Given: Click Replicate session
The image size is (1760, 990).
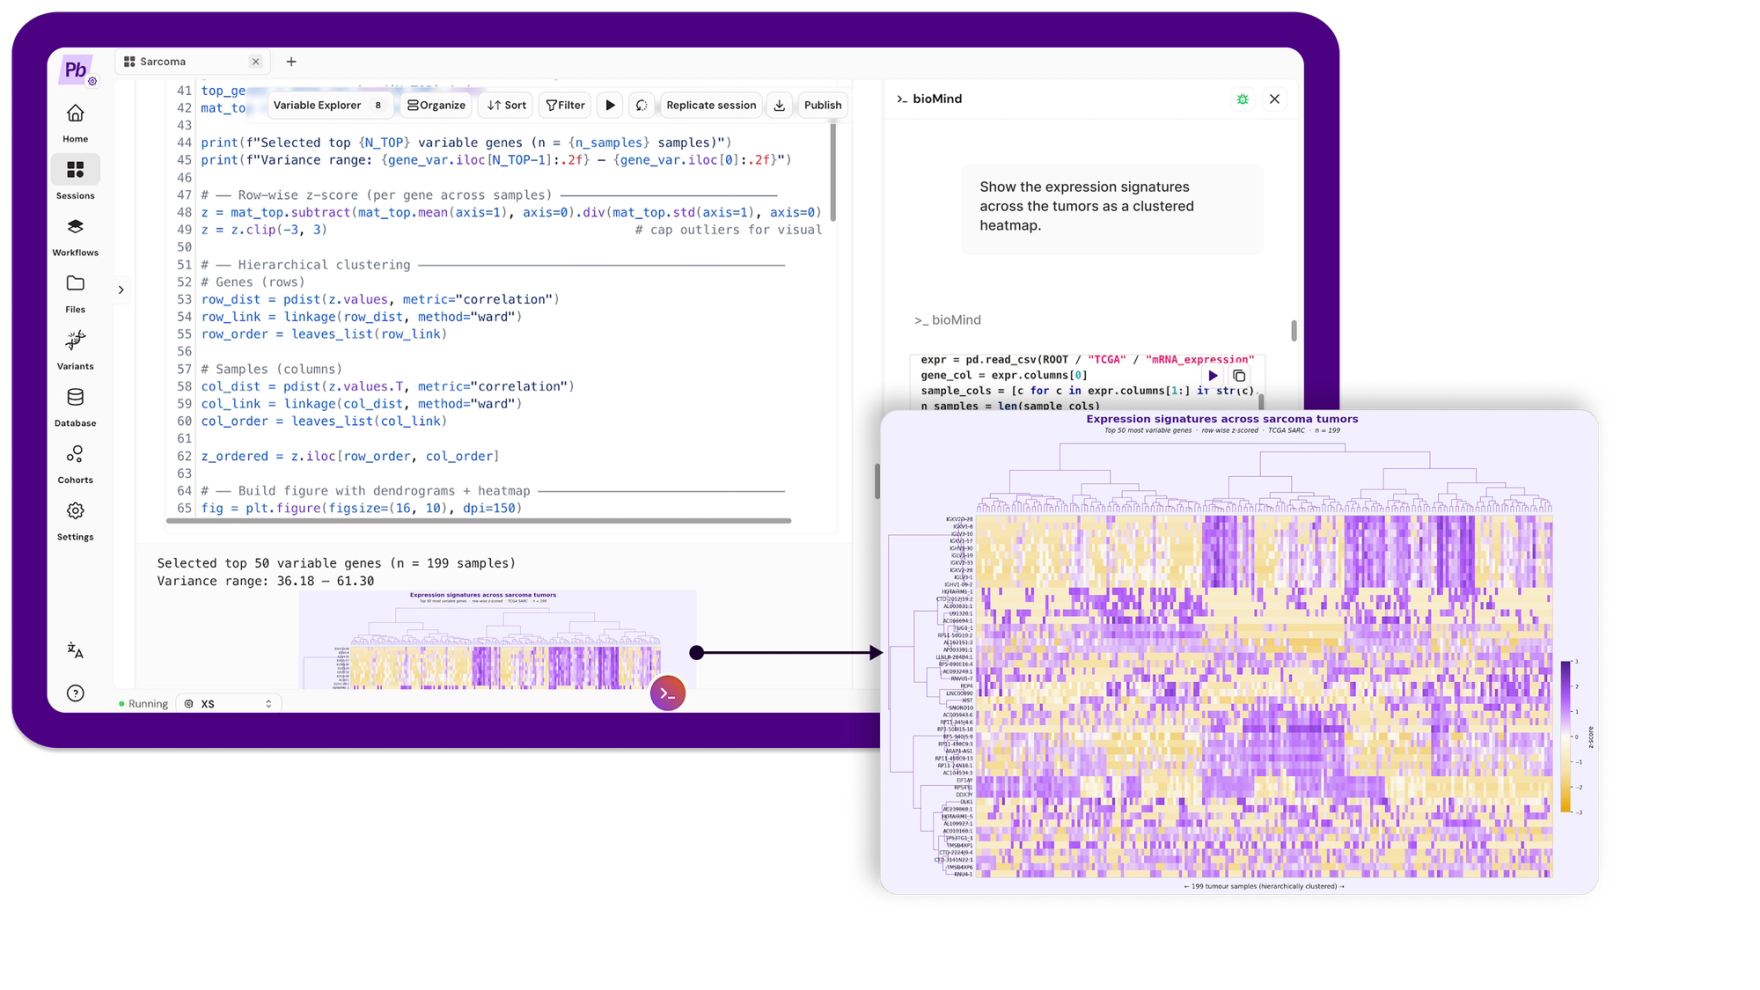Looking at the screenshot, I should tap(711, 105).
